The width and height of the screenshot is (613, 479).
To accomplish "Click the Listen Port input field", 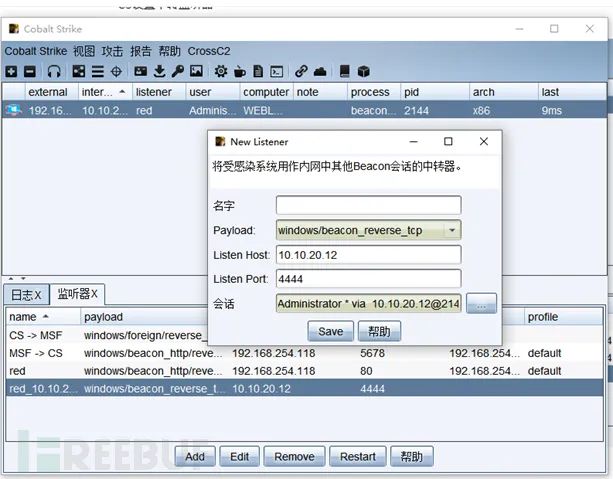I will [368, 279].
